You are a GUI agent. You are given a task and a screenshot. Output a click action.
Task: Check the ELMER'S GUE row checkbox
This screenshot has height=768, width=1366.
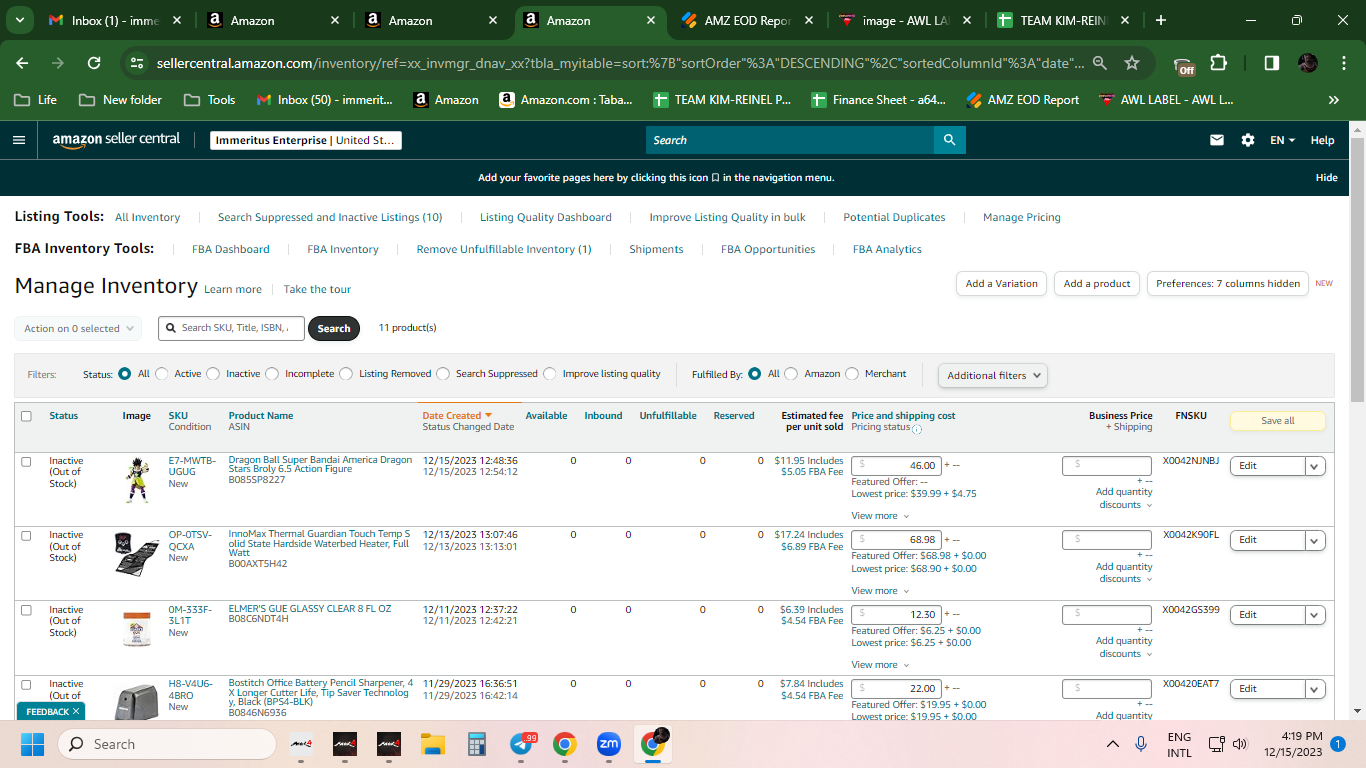coord(26,610)
